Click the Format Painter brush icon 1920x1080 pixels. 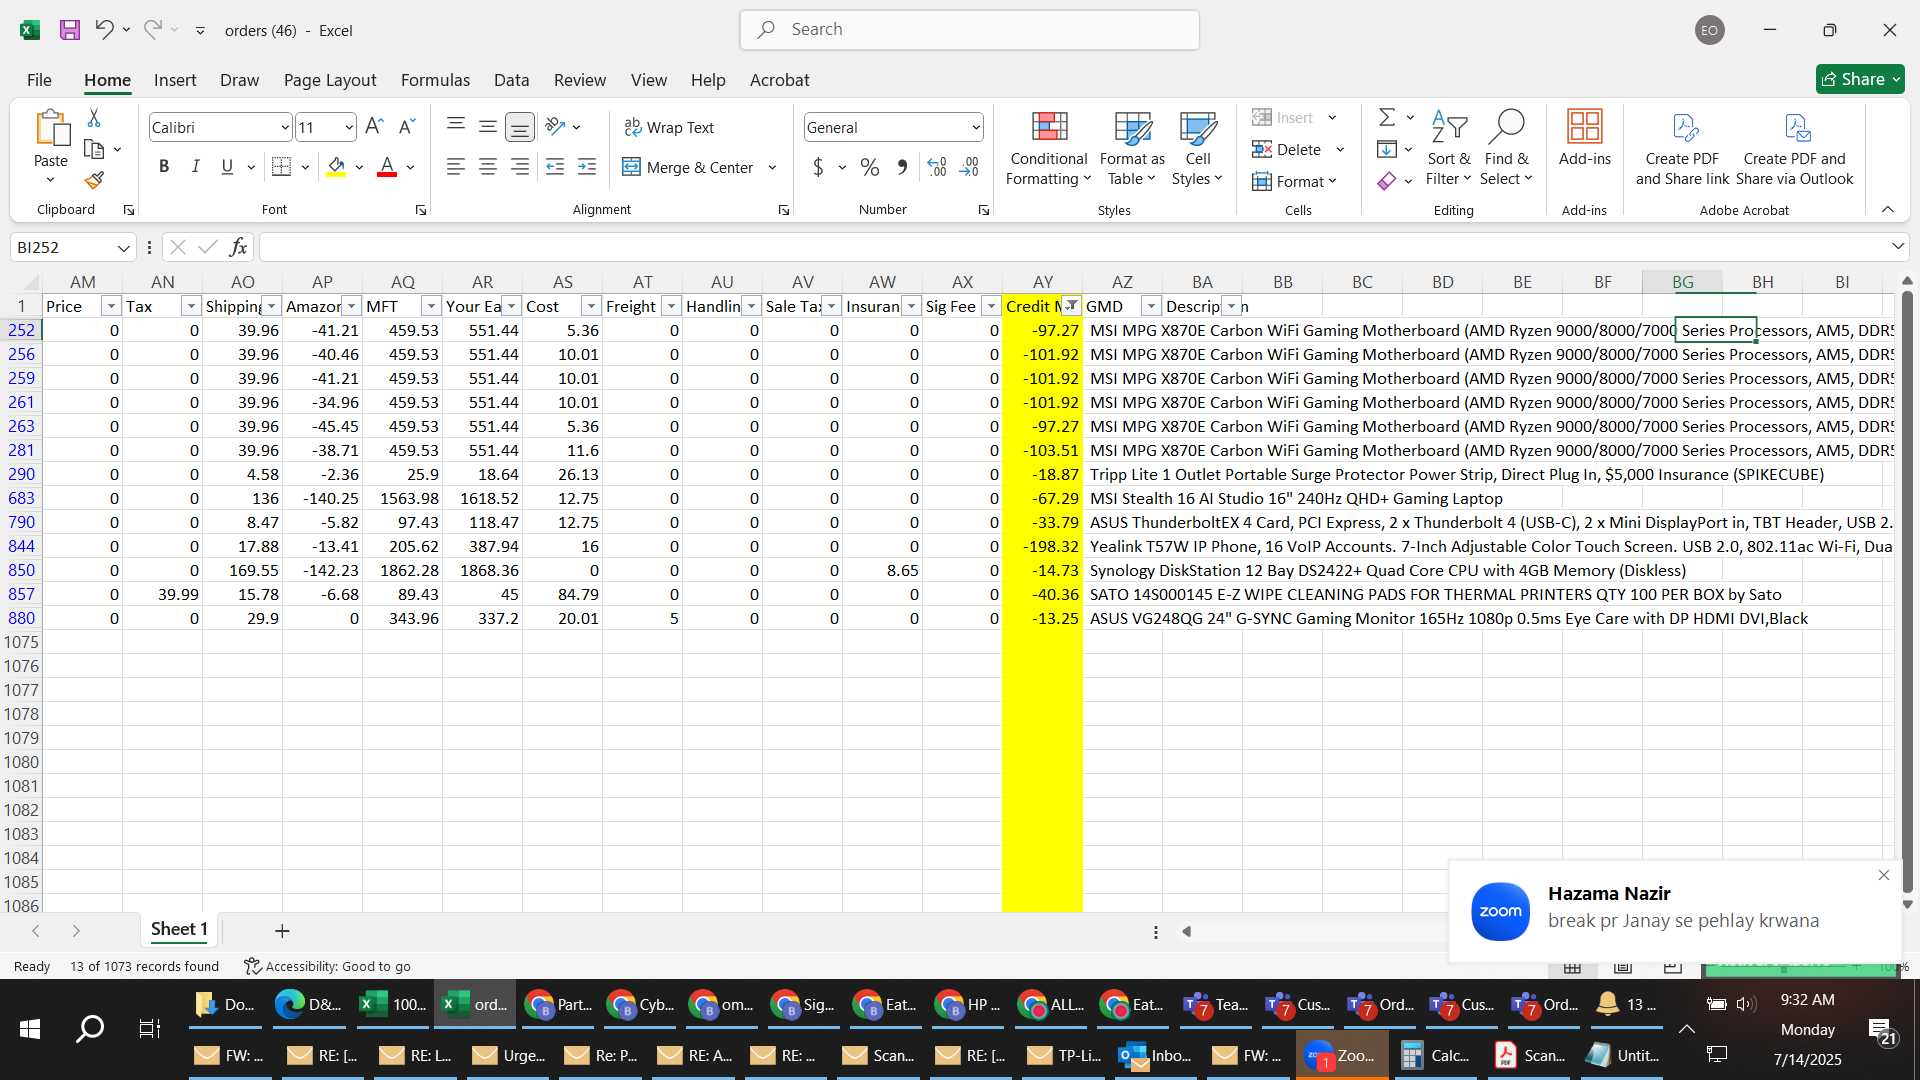click(94, 180)
